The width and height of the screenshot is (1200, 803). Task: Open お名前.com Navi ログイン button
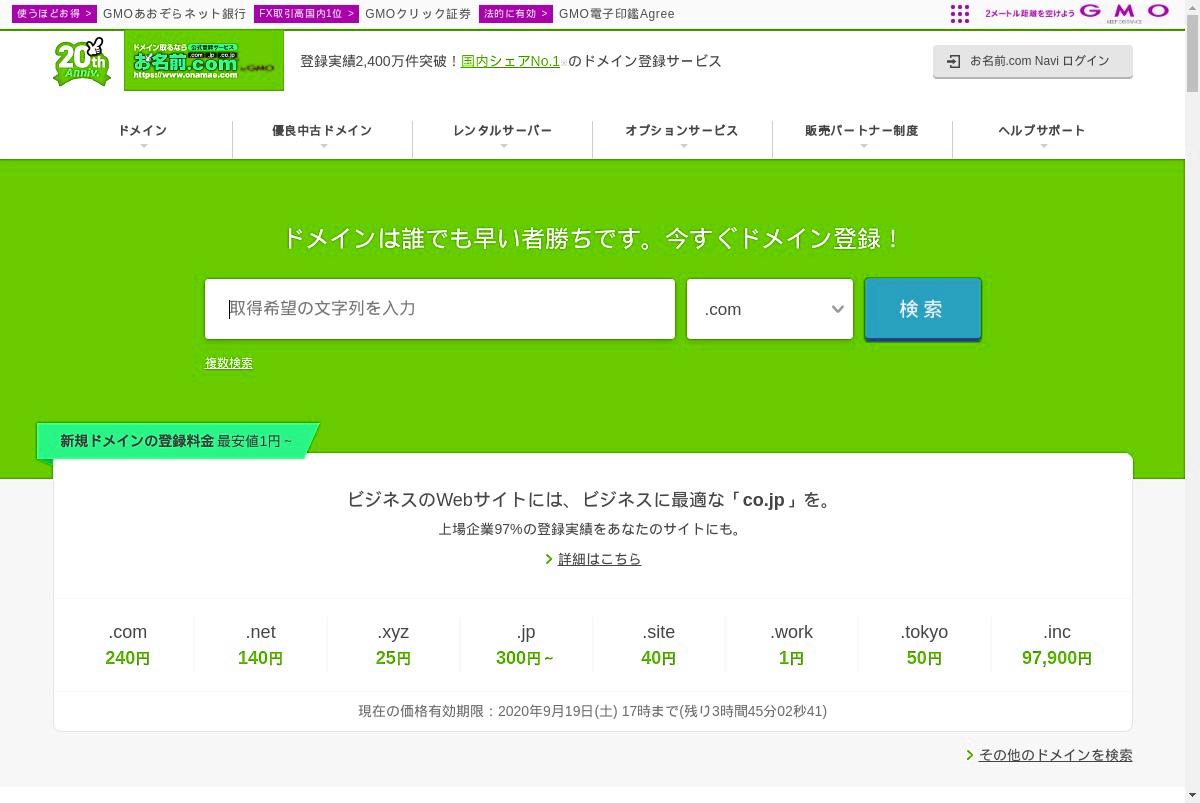click(x=1033, y=61)
